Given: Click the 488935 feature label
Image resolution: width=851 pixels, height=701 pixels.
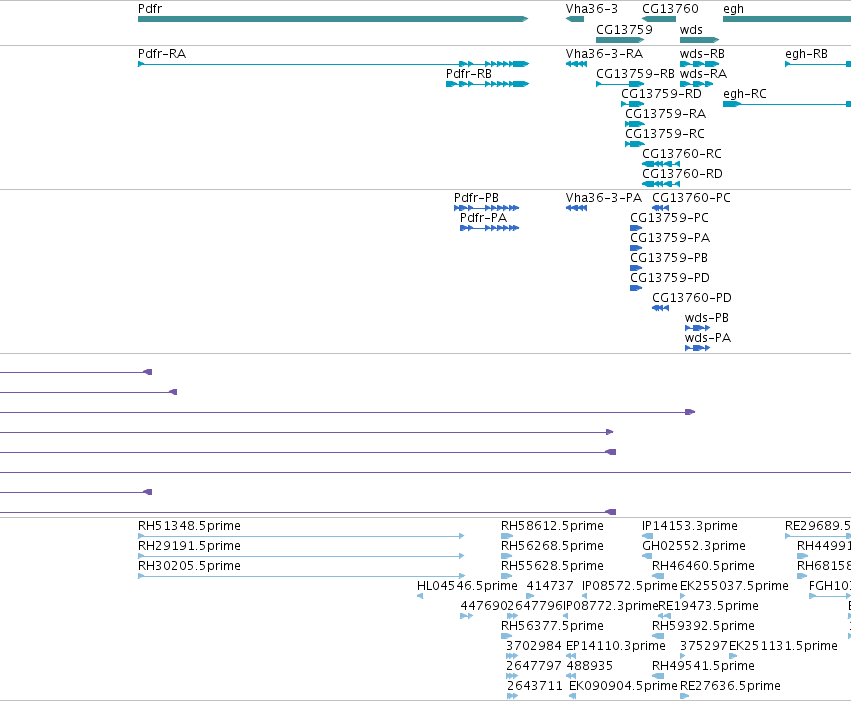Looking at the screenshot, I should pos(589,667).
